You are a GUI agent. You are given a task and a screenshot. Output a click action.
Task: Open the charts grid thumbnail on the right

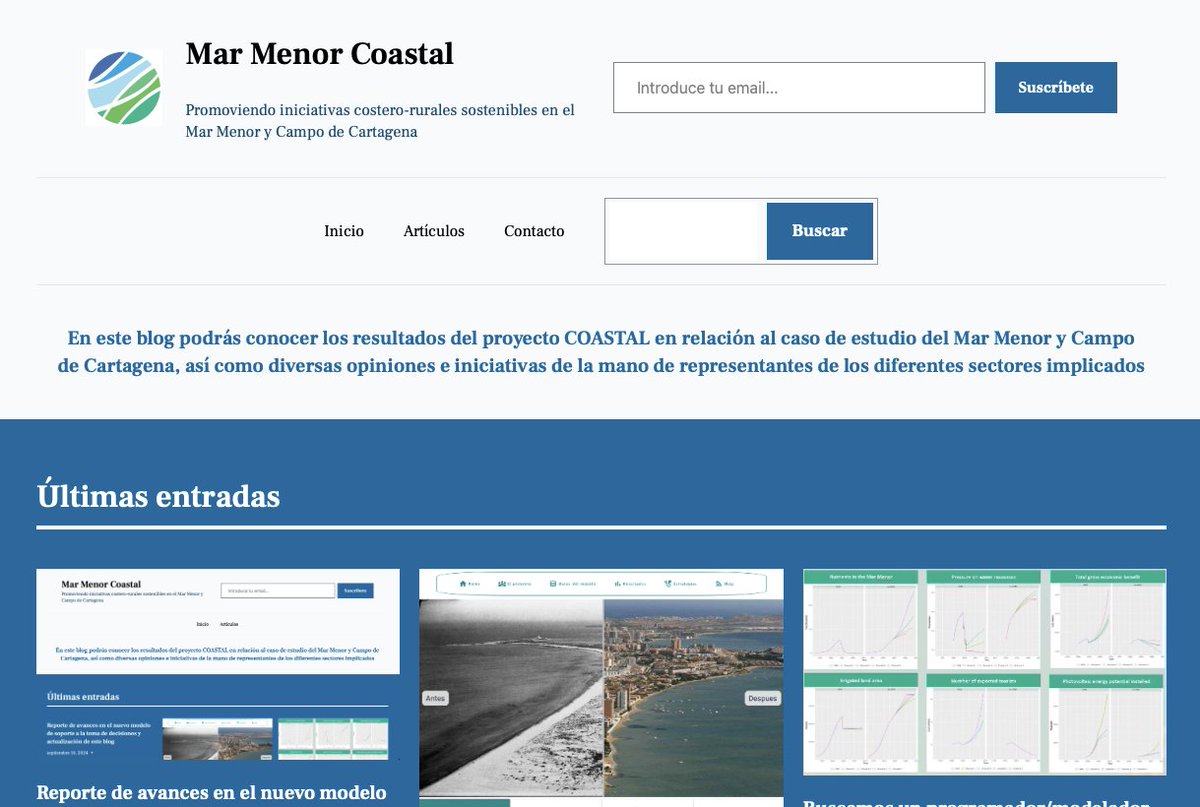pos(984,671)
